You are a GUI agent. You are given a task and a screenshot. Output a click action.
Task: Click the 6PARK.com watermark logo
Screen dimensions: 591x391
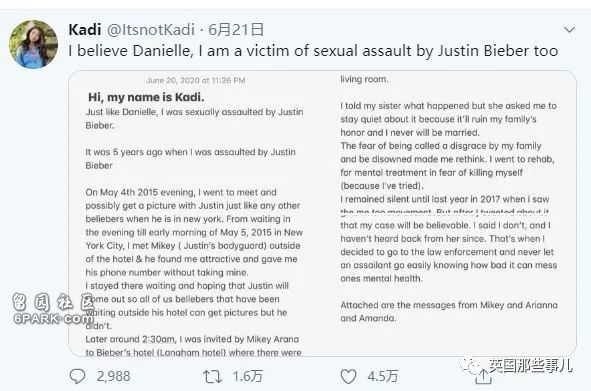pos(53,309)
